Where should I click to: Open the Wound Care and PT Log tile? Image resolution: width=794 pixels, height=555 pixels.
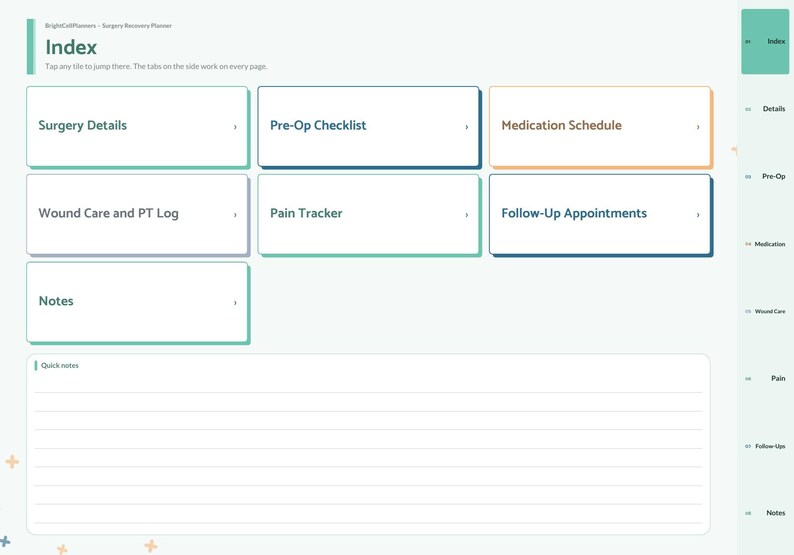pyautogui.click(x=137, y=214)
